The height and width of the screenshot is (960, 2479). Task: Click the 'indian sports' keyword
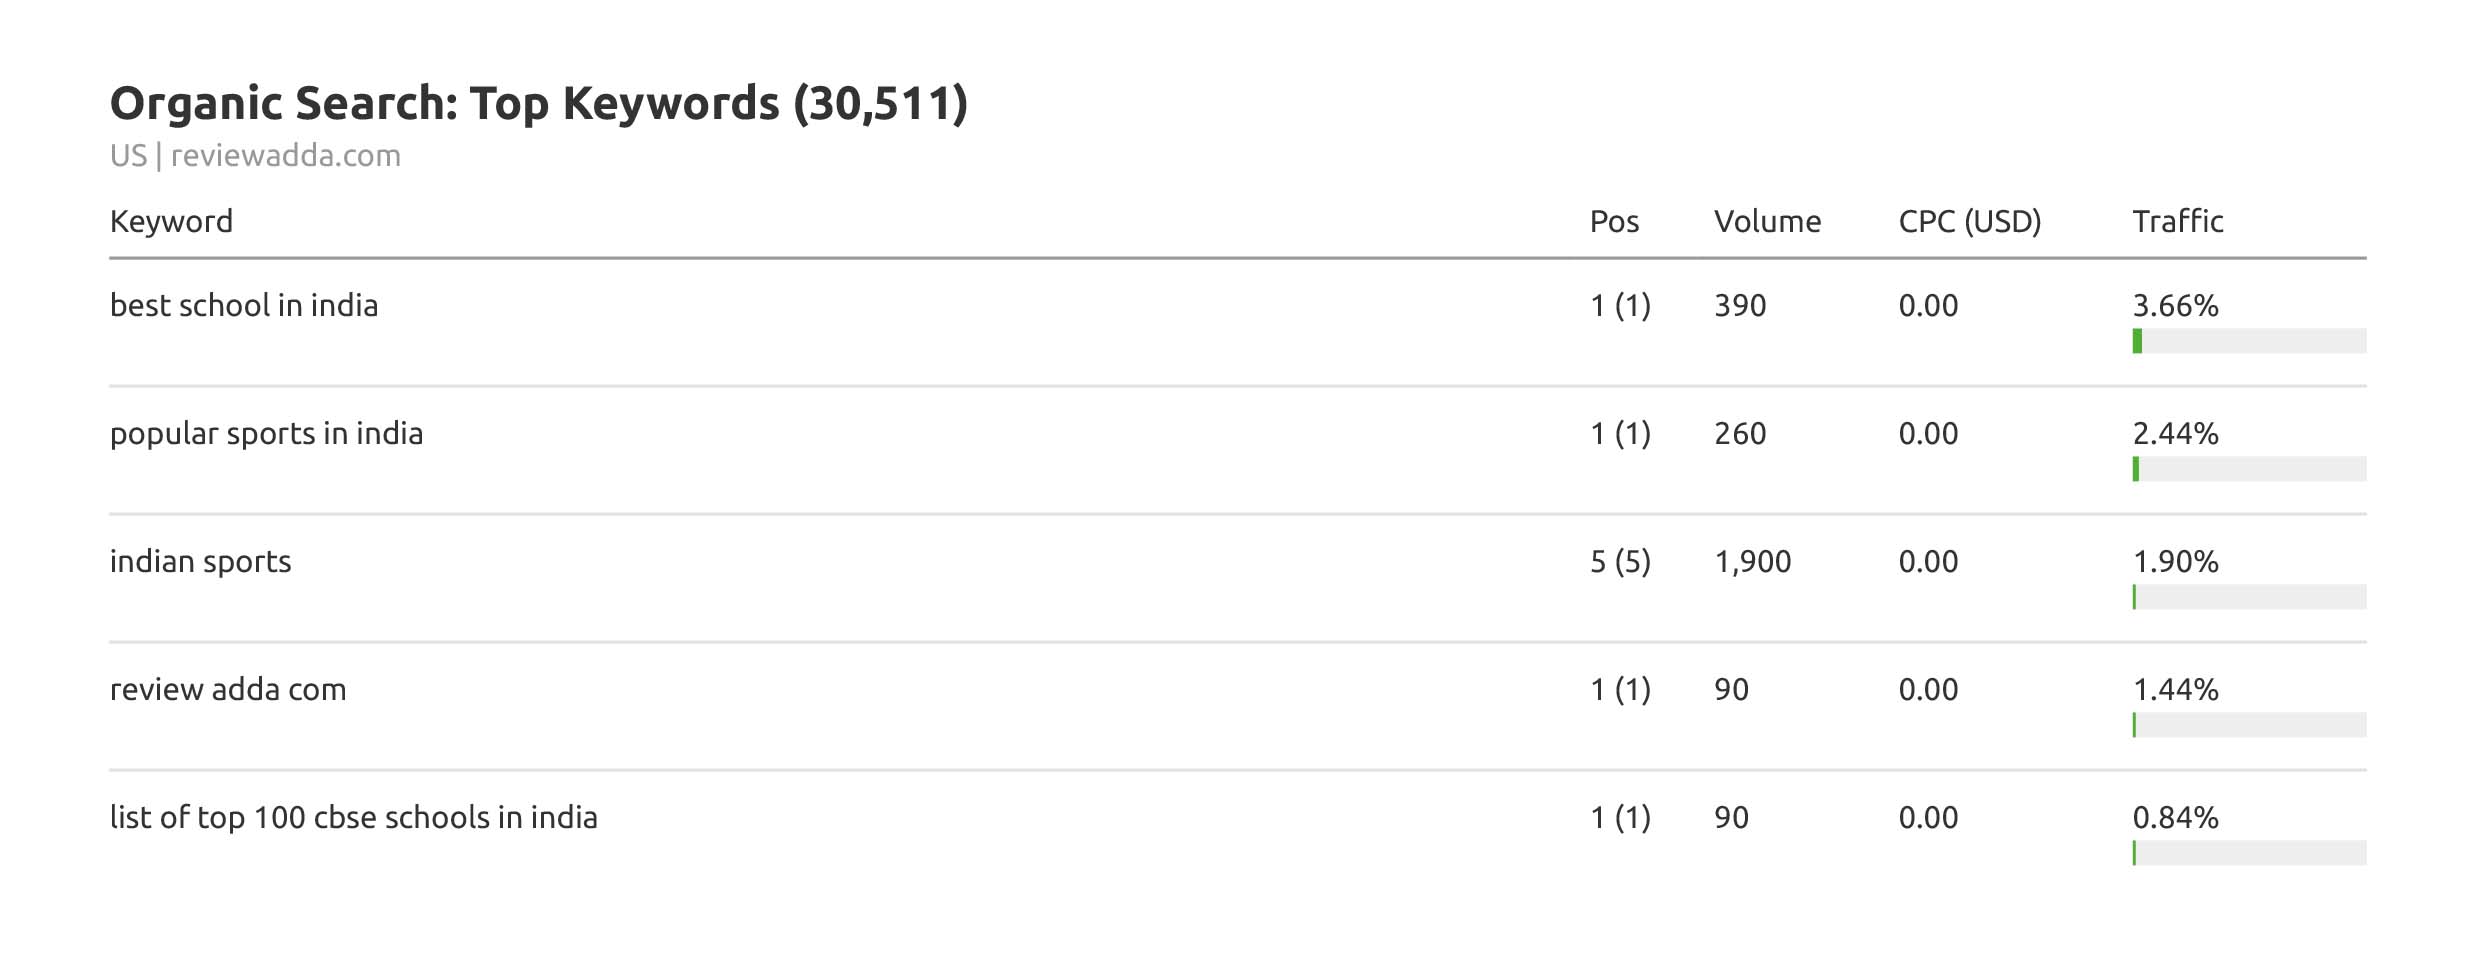[200, 561]
